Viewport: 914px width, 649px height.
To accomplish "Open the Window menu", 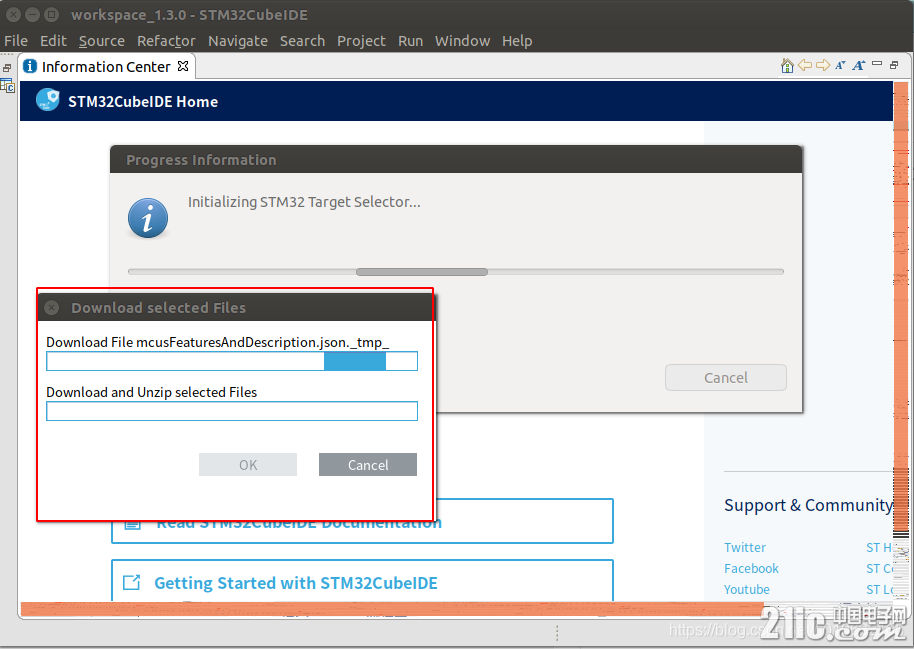I will tap(462, 41).
